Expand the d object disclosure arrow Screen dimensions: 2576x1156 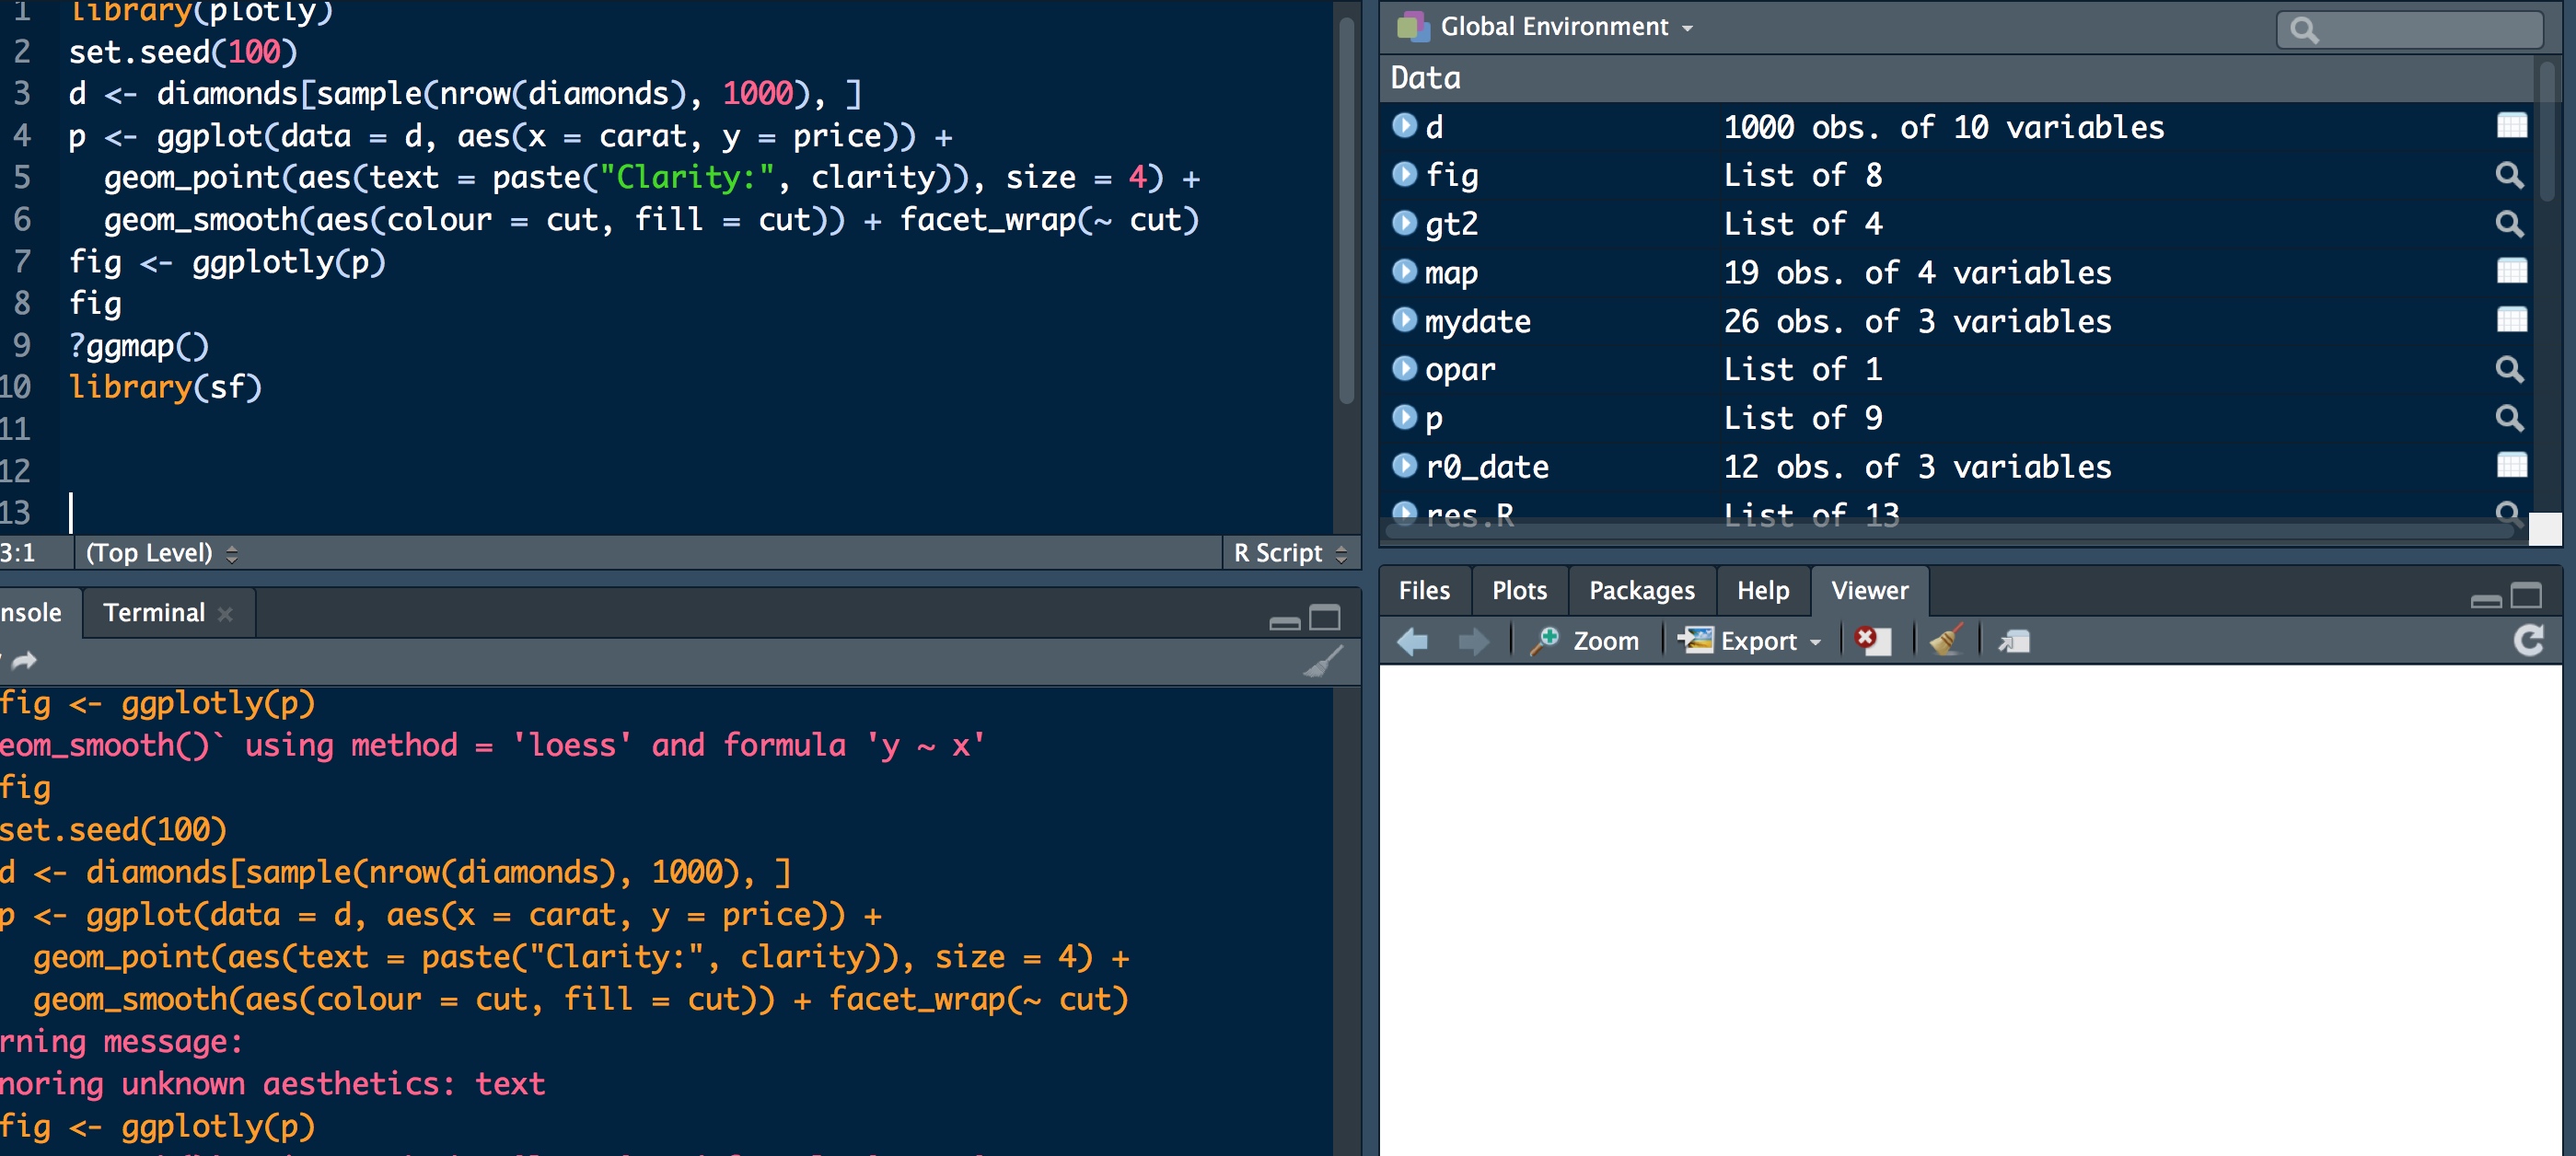(x=1404, y=125)
